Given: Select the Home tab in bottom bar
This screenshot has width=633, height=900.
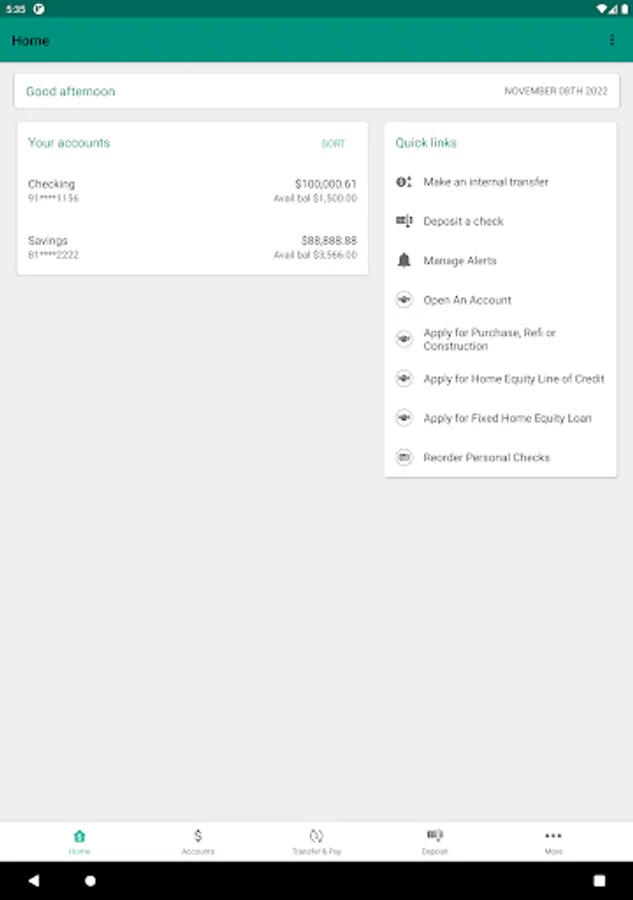Looking at the screenshot, I should [x=79, y=841].
